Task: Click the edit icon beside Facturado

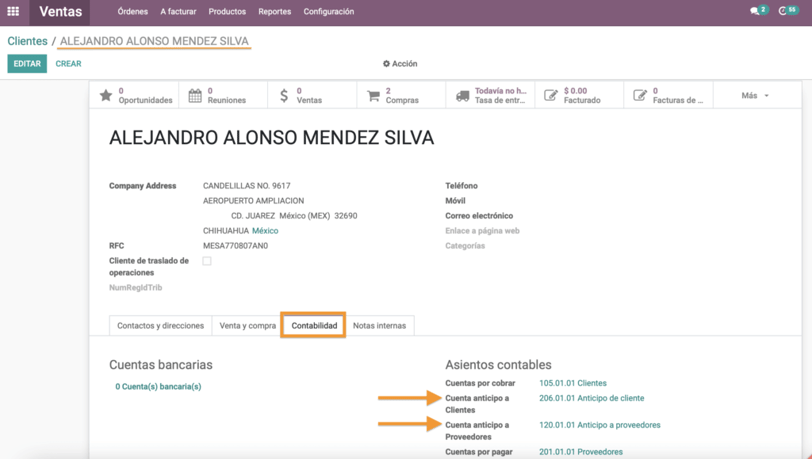Action: click(550, 95)
